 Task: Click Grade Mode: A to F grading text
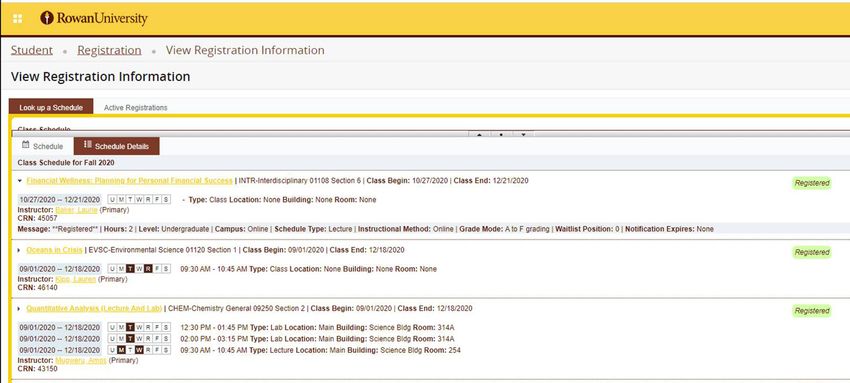pos(504,229)
